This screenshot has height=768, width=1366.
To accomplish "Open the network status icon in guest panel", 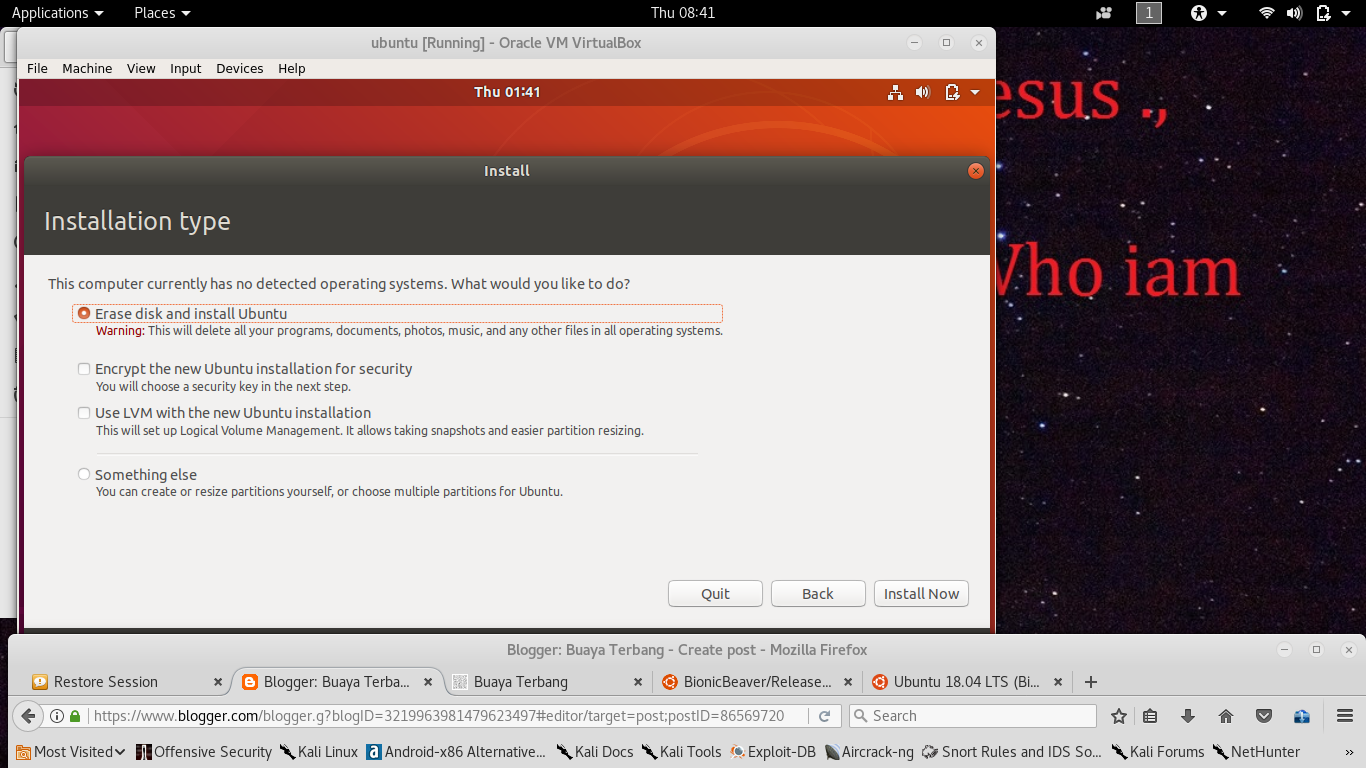I will pos(895,91).
